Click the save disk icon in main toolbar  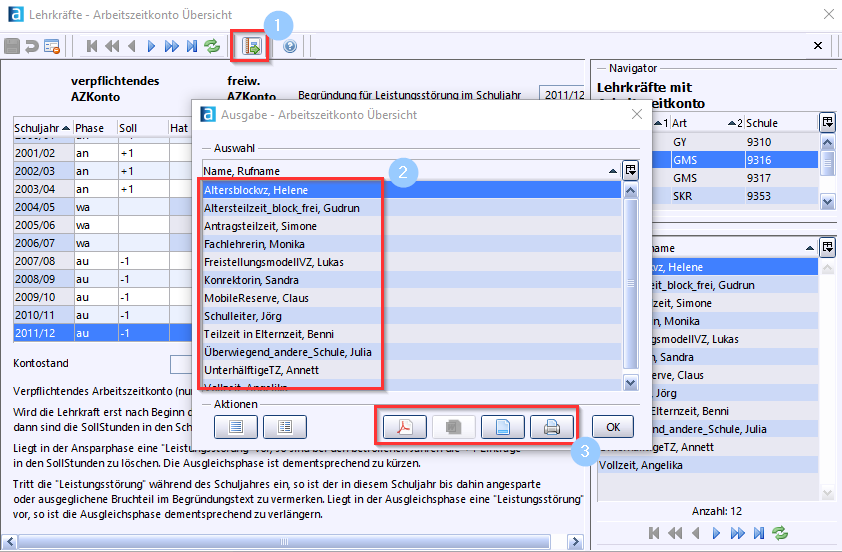coord(12,46)
